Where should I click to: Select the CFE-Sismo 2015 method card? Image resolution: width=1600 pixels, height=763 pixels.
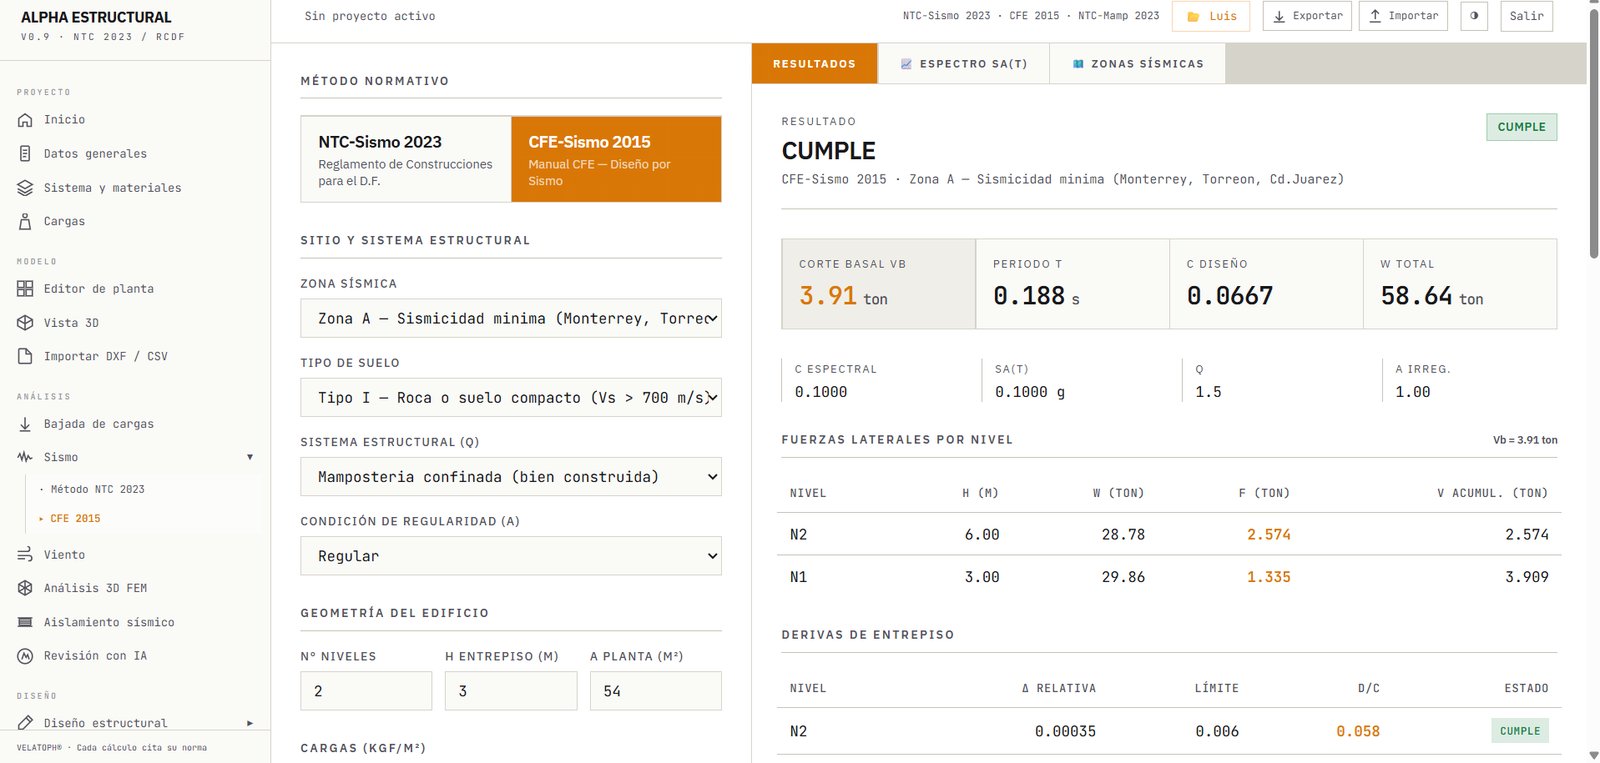click(616, 159)
